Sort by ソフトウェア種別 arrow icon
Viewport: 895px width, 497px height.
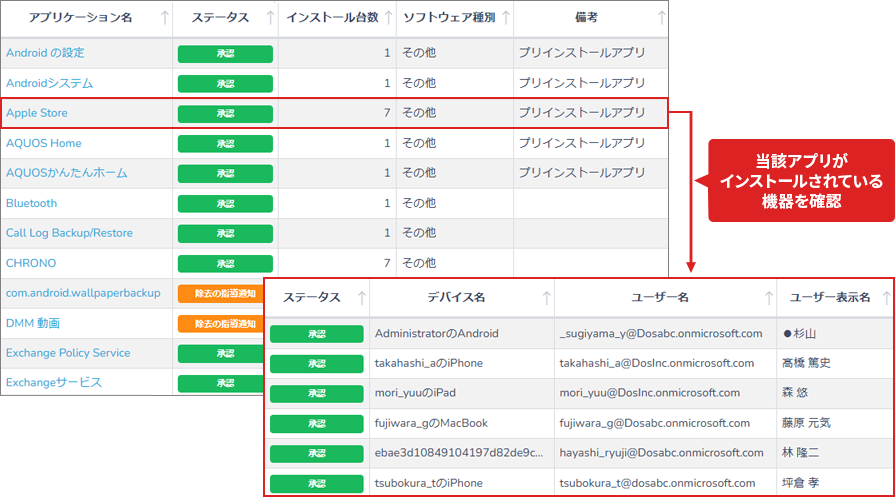(506, 18)
